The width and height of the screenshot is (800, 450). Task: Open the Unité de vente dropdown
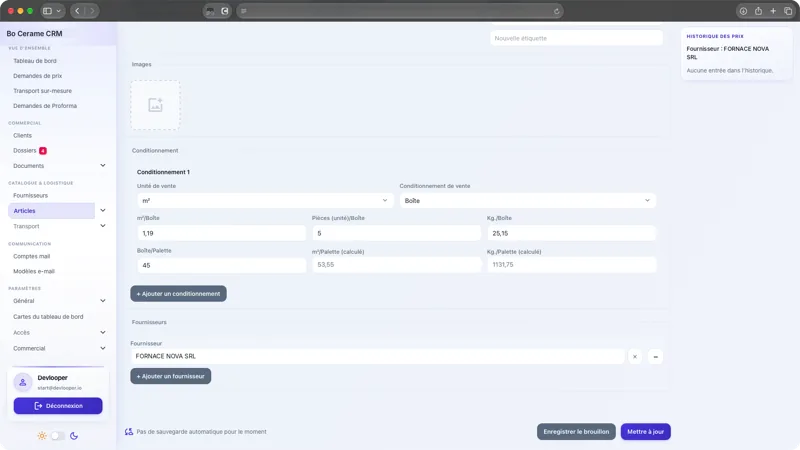(265, 201)
